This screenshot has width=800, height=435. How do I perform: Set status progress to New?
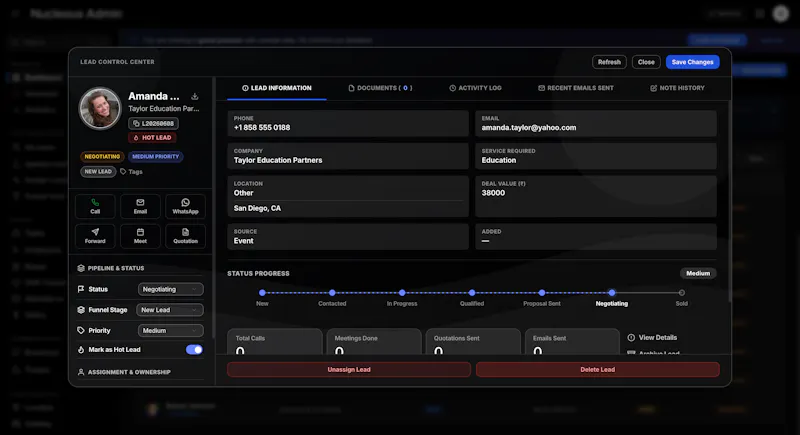coord(262,293)
